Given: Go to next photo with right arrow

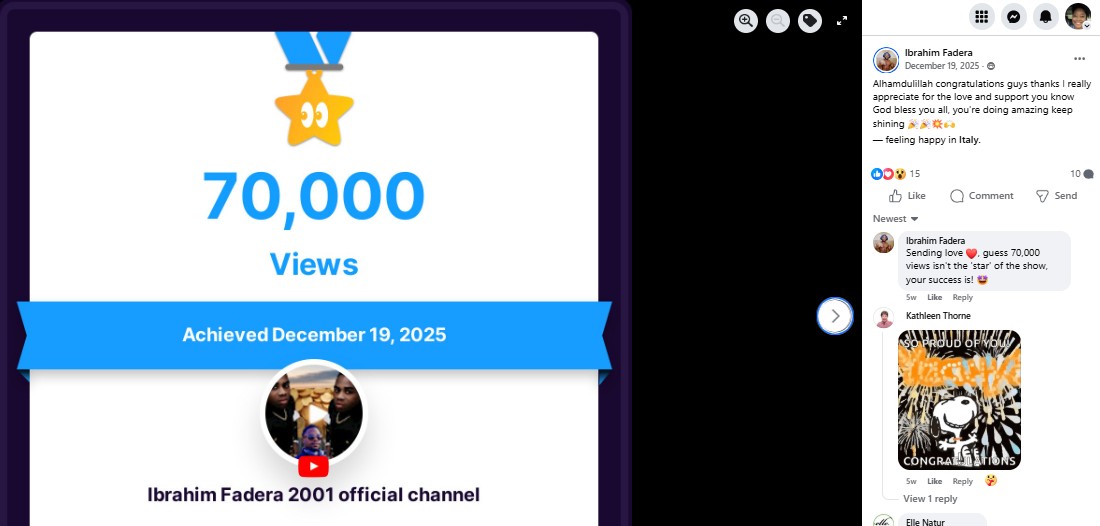Looking at the screenshot, I should [835, 316].
